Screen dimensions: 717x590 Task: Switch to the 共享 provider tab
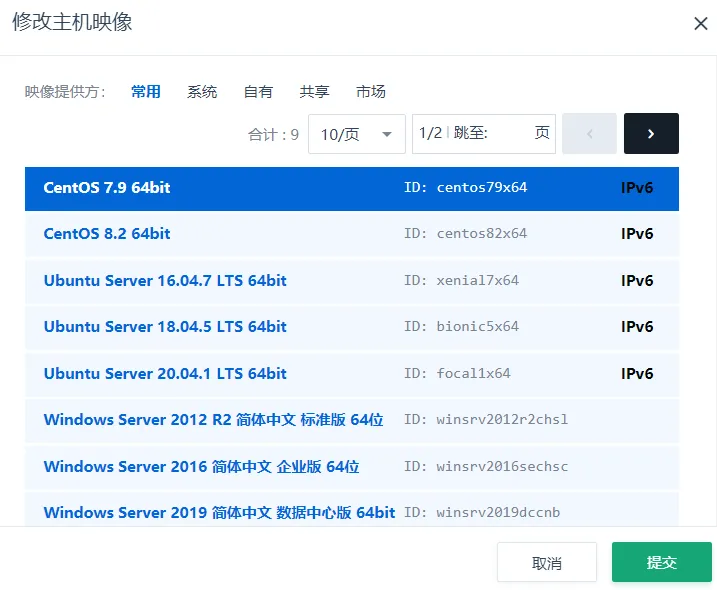[x=315, y=91]
